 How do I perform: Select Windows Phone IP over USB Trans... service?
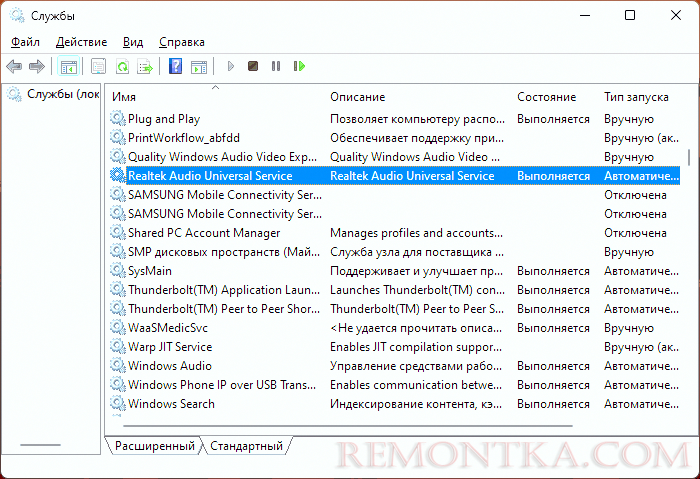(222, 385)
